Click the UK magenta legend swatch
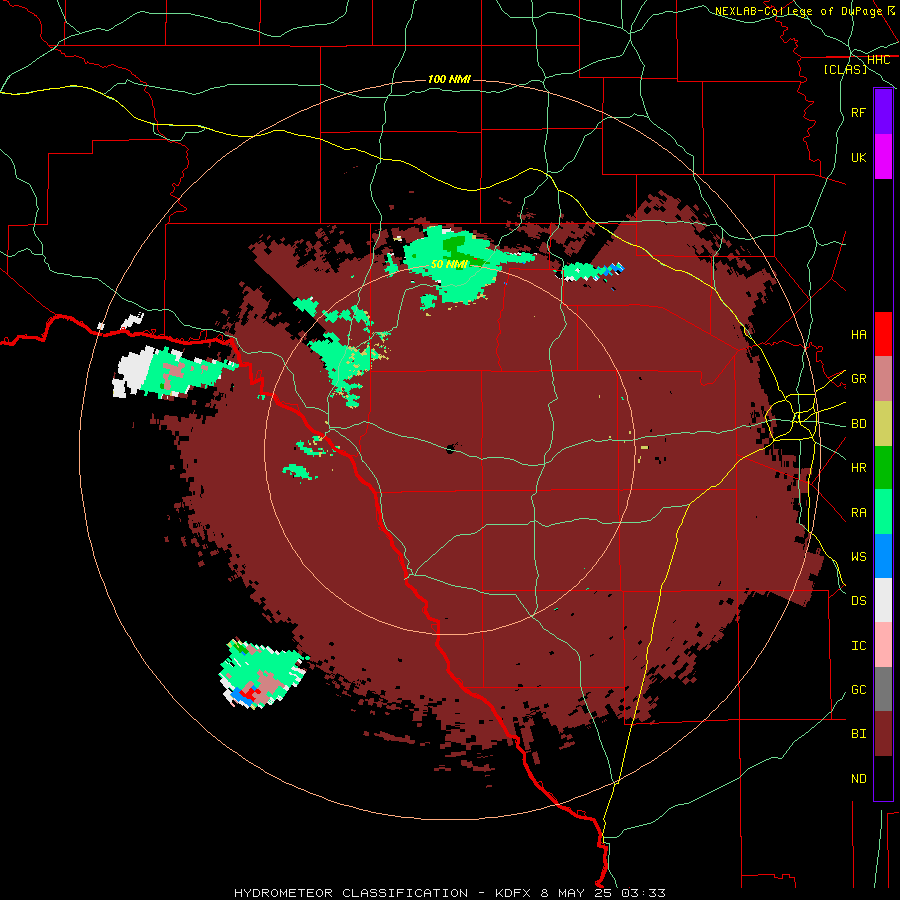Viewport: 900px width, 900px height. click(883, 157)
